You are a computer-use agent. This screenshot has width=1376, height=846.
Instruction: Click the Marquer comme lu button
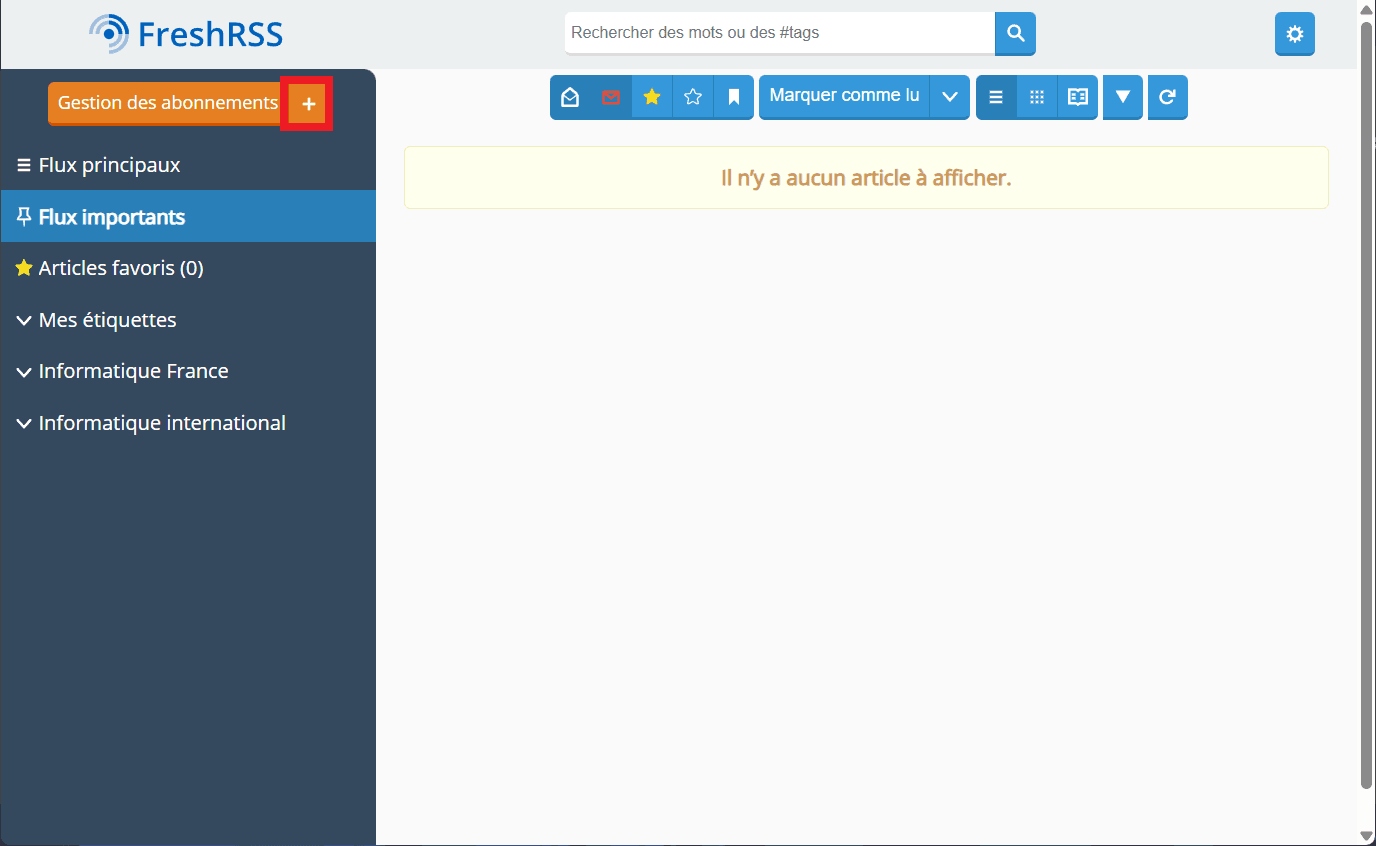pos(844,97)
